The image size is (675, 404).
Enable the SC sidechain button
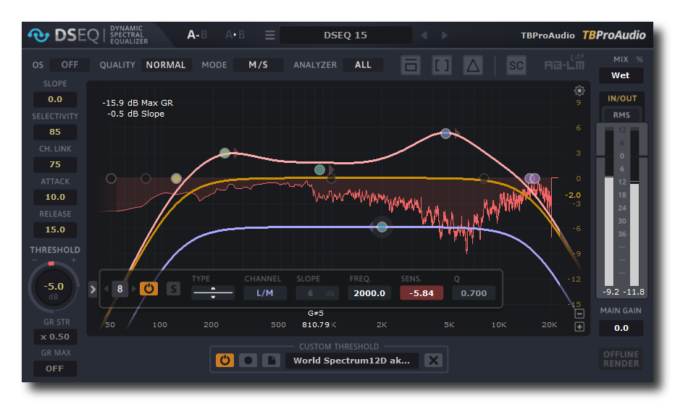coord(516,65)
